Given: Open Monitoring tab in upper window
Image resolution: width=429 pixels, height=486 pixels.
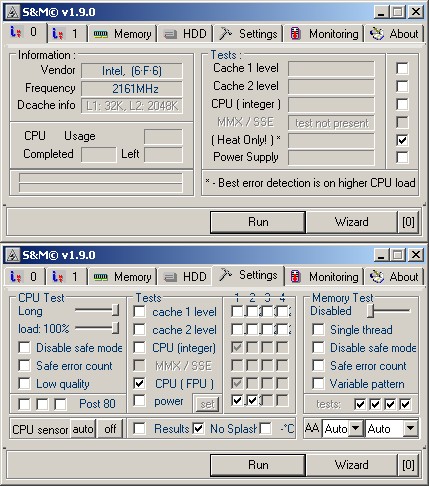Looking at the screenshot, I should click(x=324, y=34).
